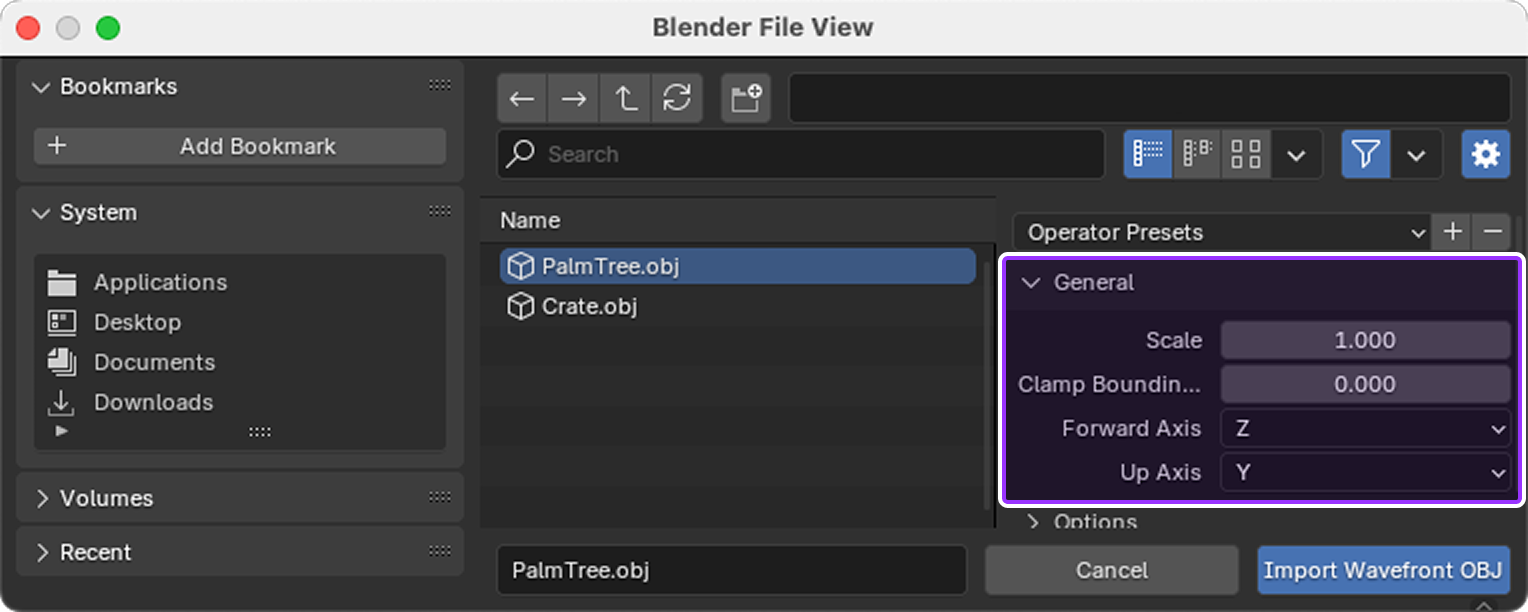Click the Volumes panel drag grip
This screenshot has height=612, width=1528.
(440, 497)
